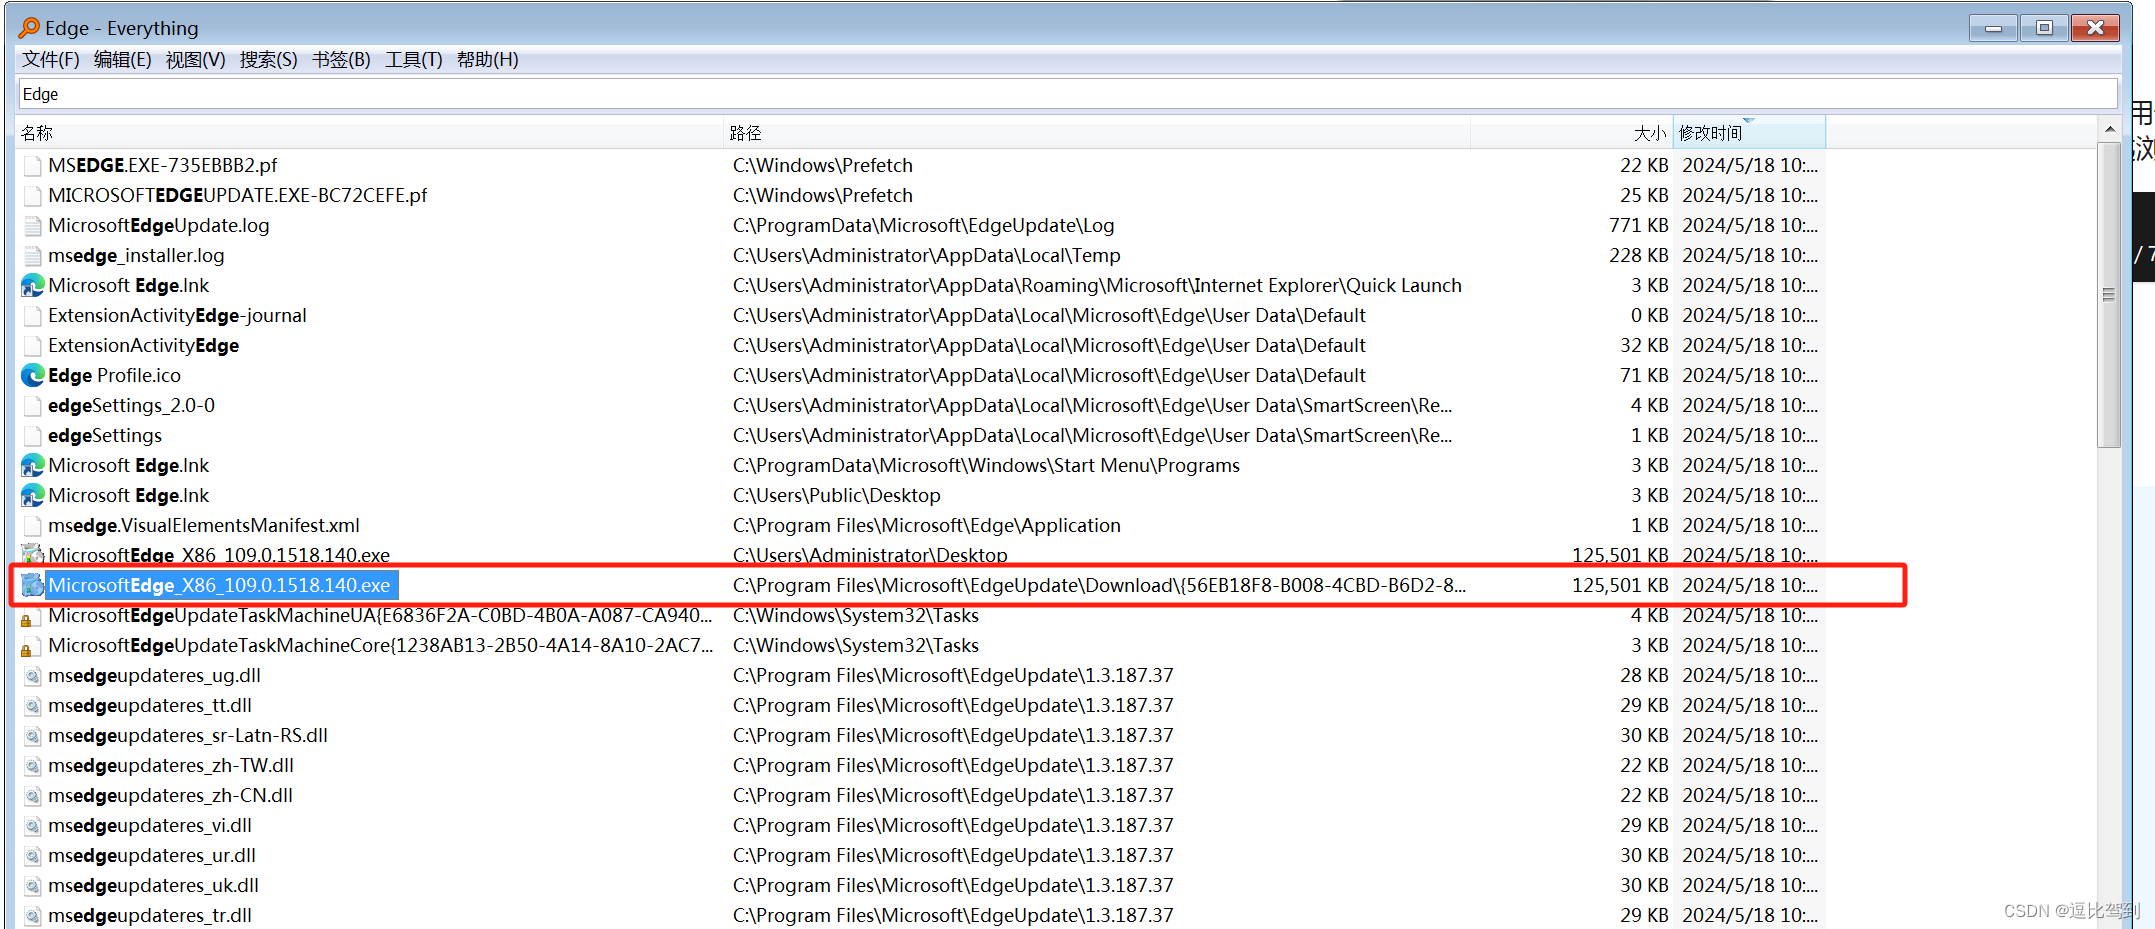The width and height of the screenshot is (2155, 929).
Task: Click the Edge Profile.ico icon
Action: (33, 376)
